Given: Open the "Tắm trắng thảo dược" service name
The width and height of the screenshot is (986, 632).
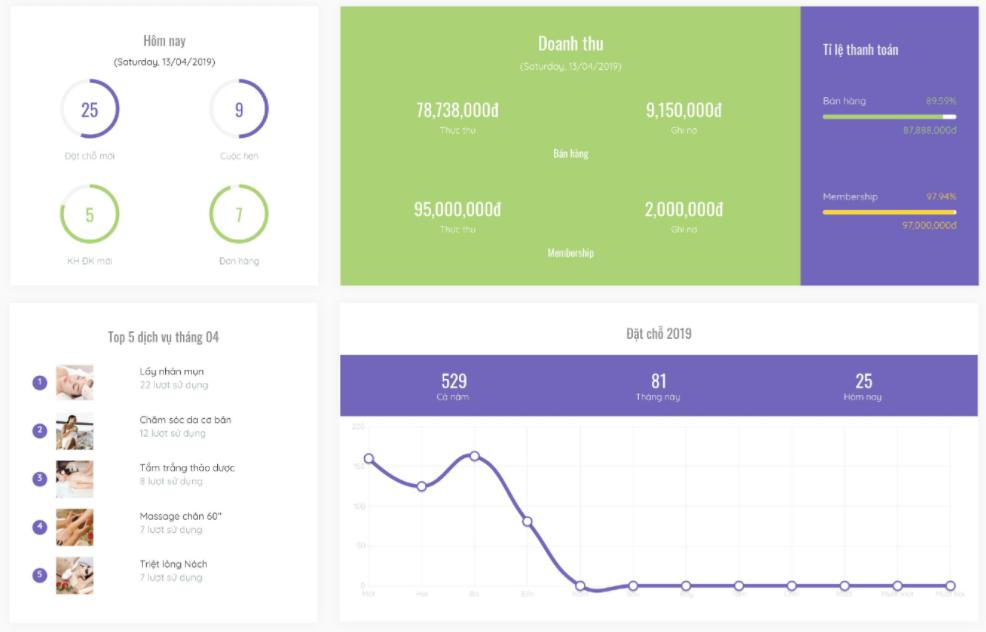Looking at the screenshot, I should pyautogui.click(x=187, y=468).
